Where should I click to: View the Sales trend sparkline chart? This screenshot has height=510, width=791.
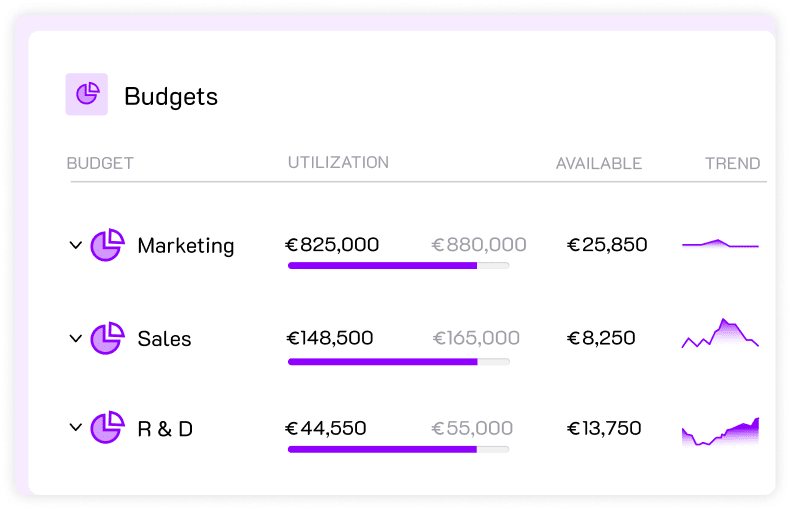pos(720,335)
